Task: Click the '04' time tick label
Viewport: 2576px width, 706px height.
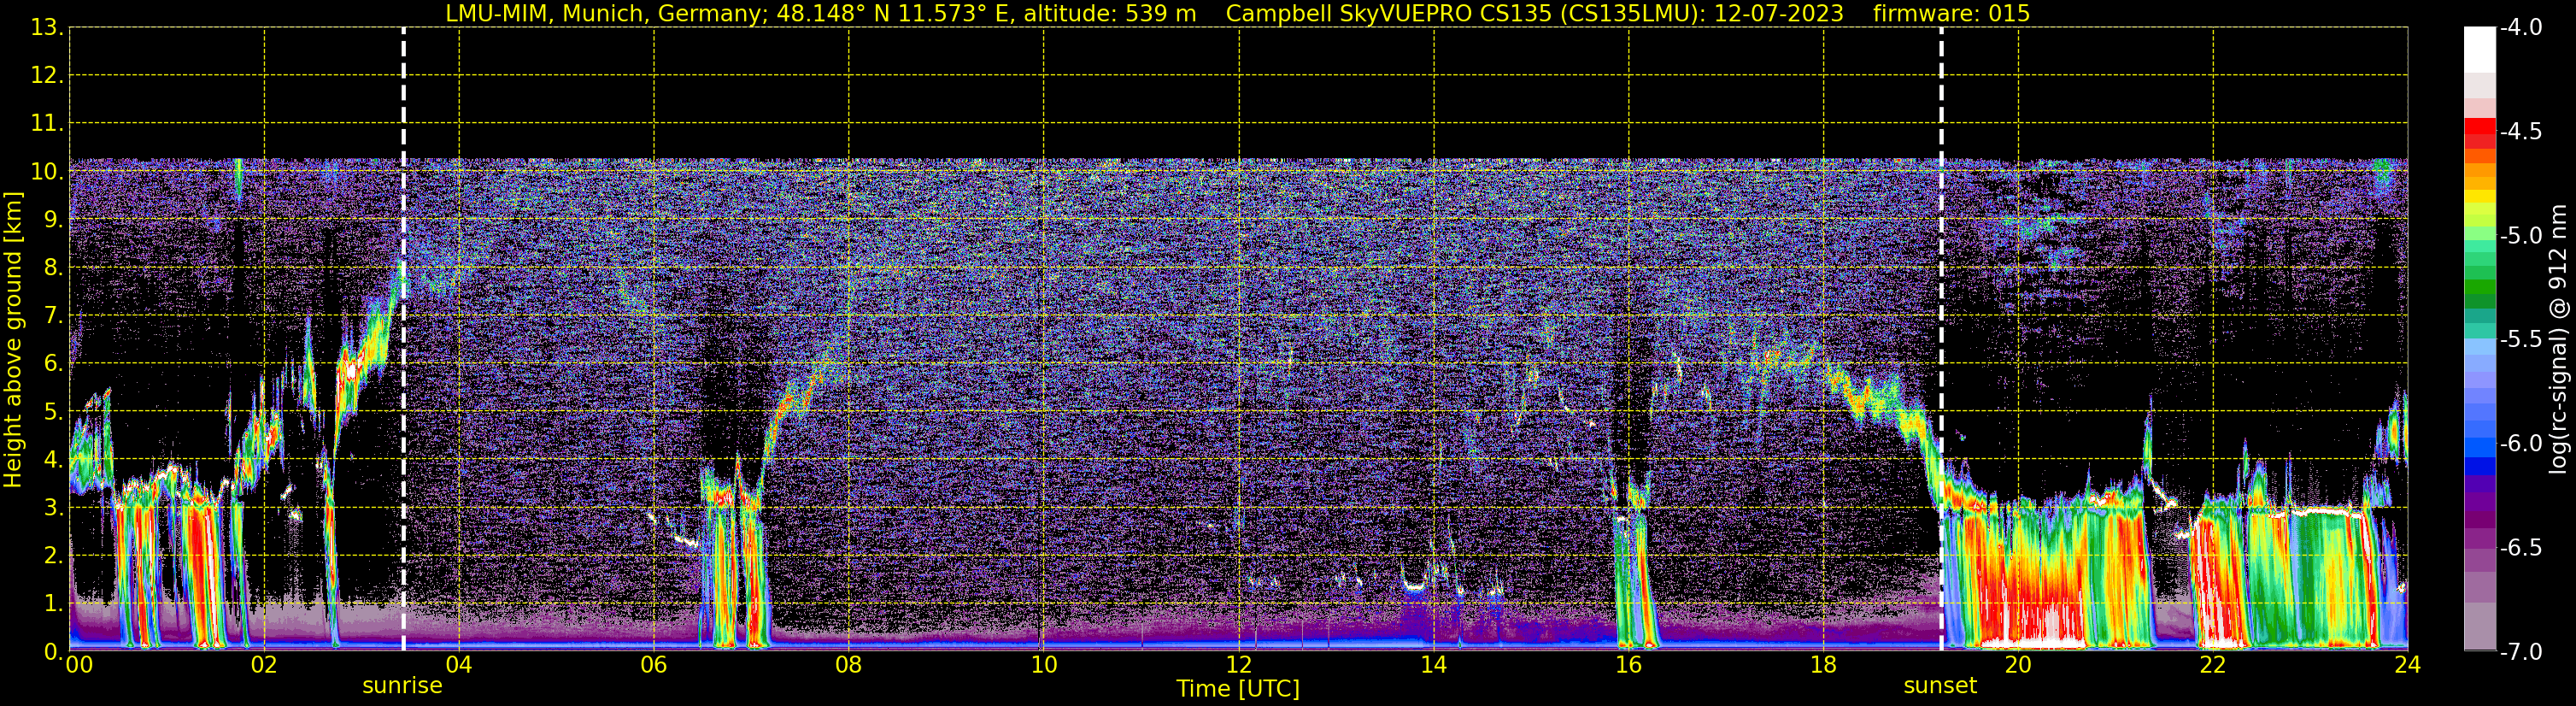Action: click(459, 665)
